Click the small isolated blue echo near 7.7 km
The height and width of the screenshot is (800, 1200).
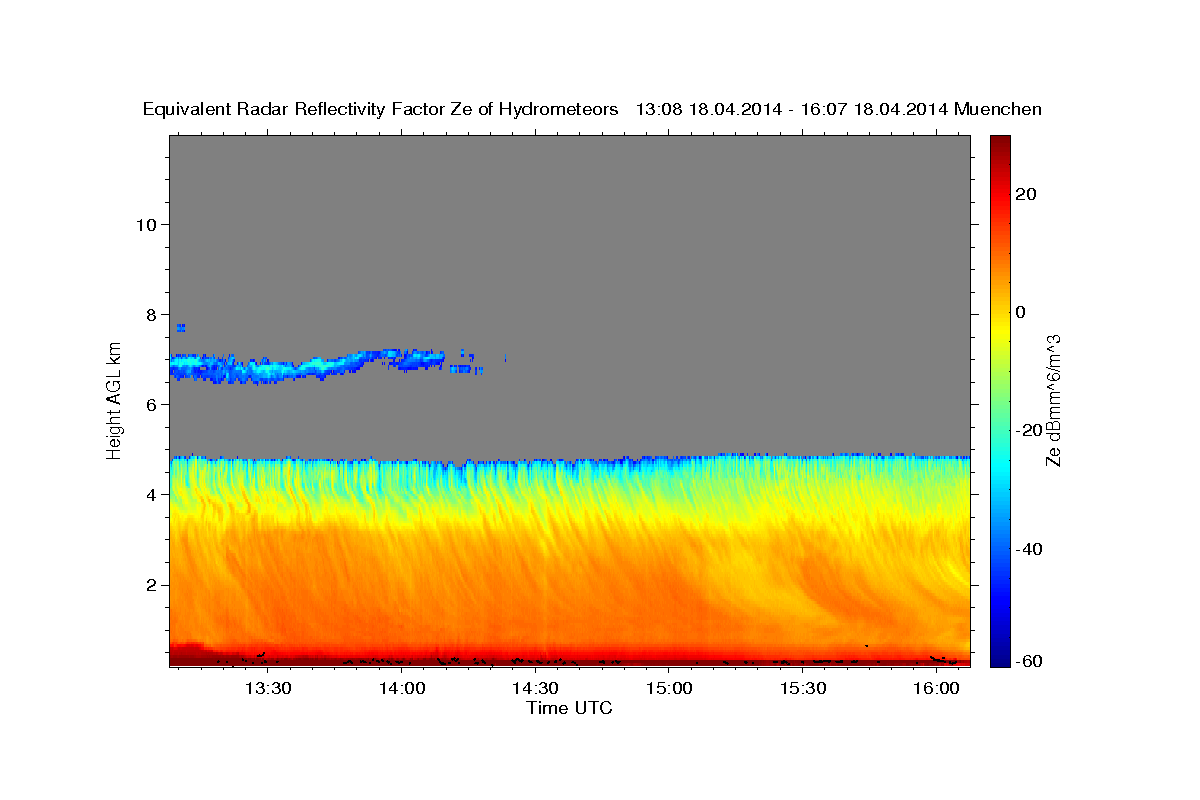tap(181, 327)
